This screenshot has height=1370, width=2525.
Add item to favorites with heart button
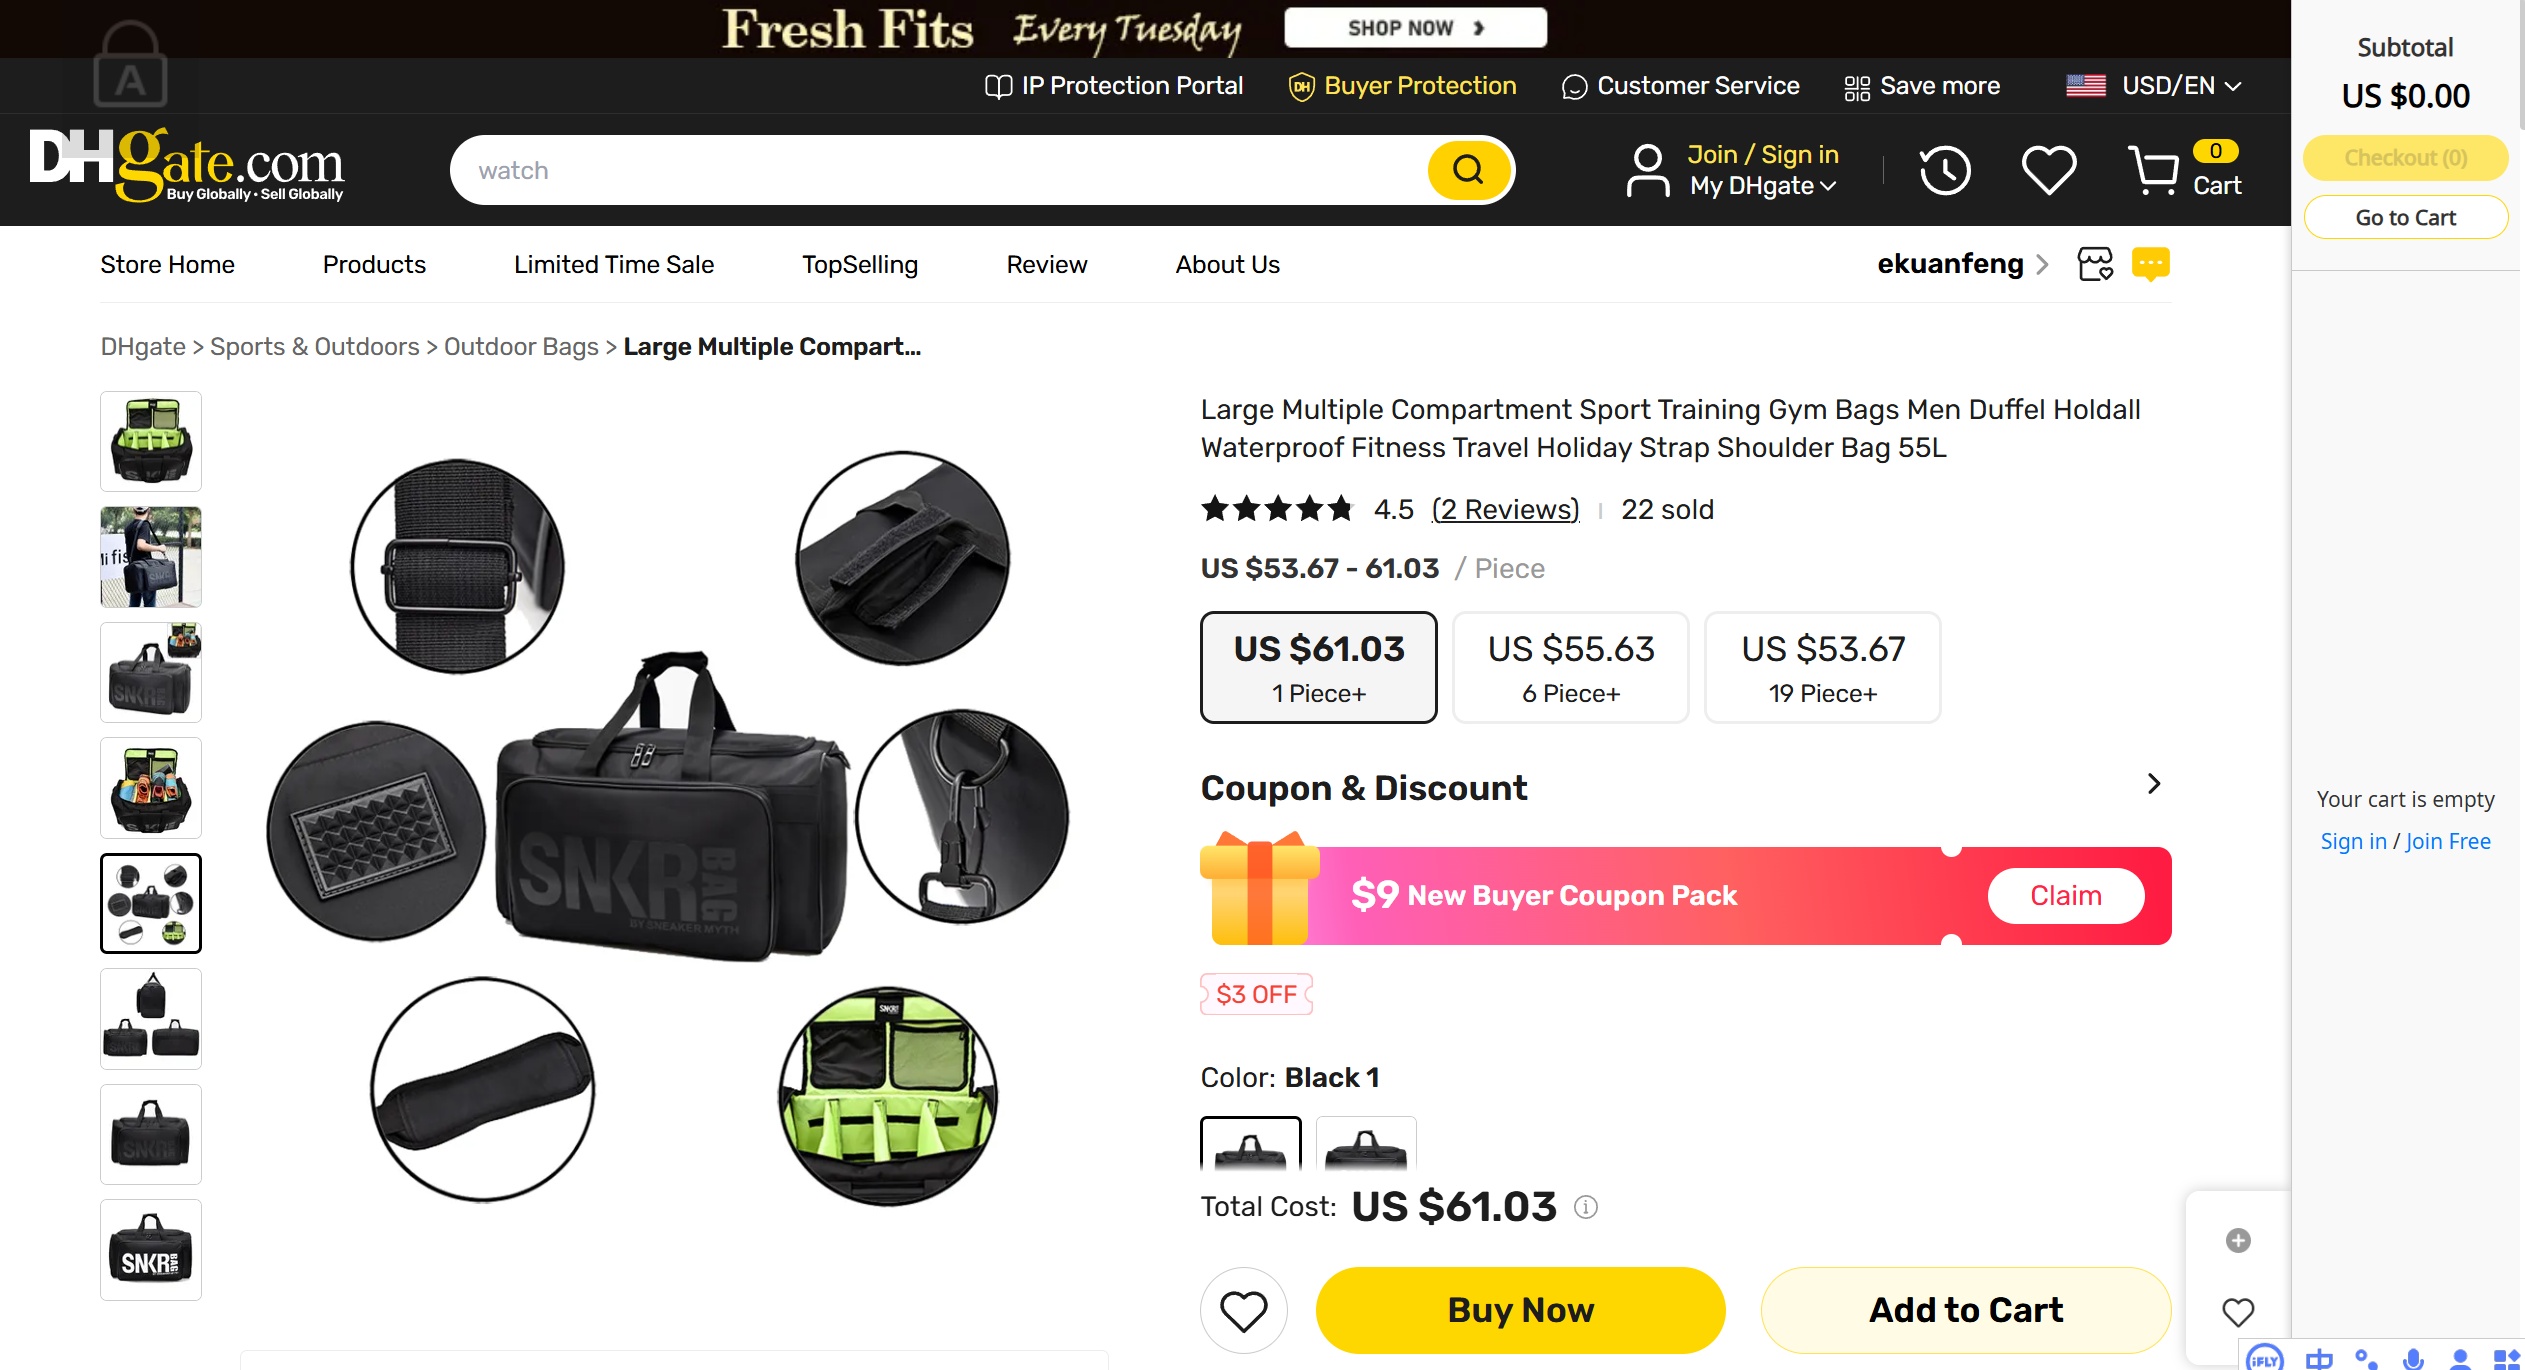pos(1243,1310)
